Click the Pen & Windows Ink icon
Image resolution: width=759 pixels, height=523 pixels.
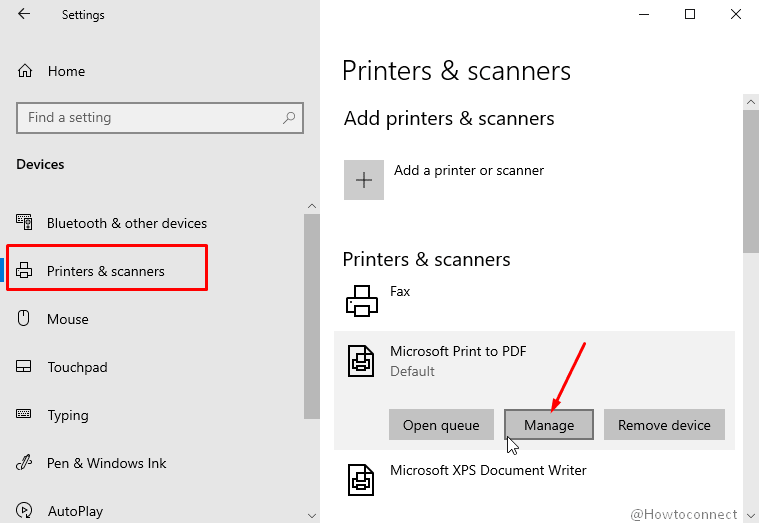point(24,462)
